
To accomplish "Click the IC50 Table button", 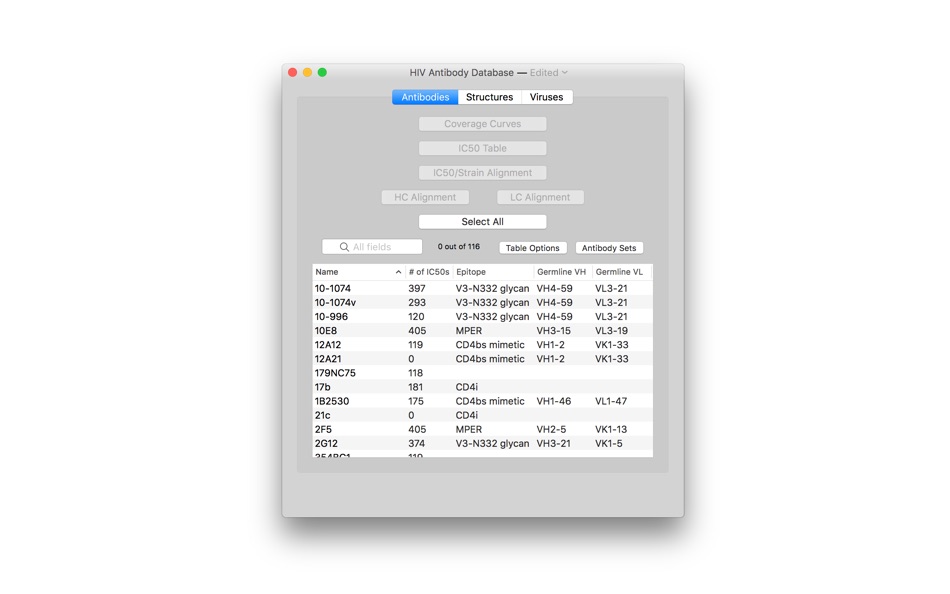I will click(x=482, y=148).
